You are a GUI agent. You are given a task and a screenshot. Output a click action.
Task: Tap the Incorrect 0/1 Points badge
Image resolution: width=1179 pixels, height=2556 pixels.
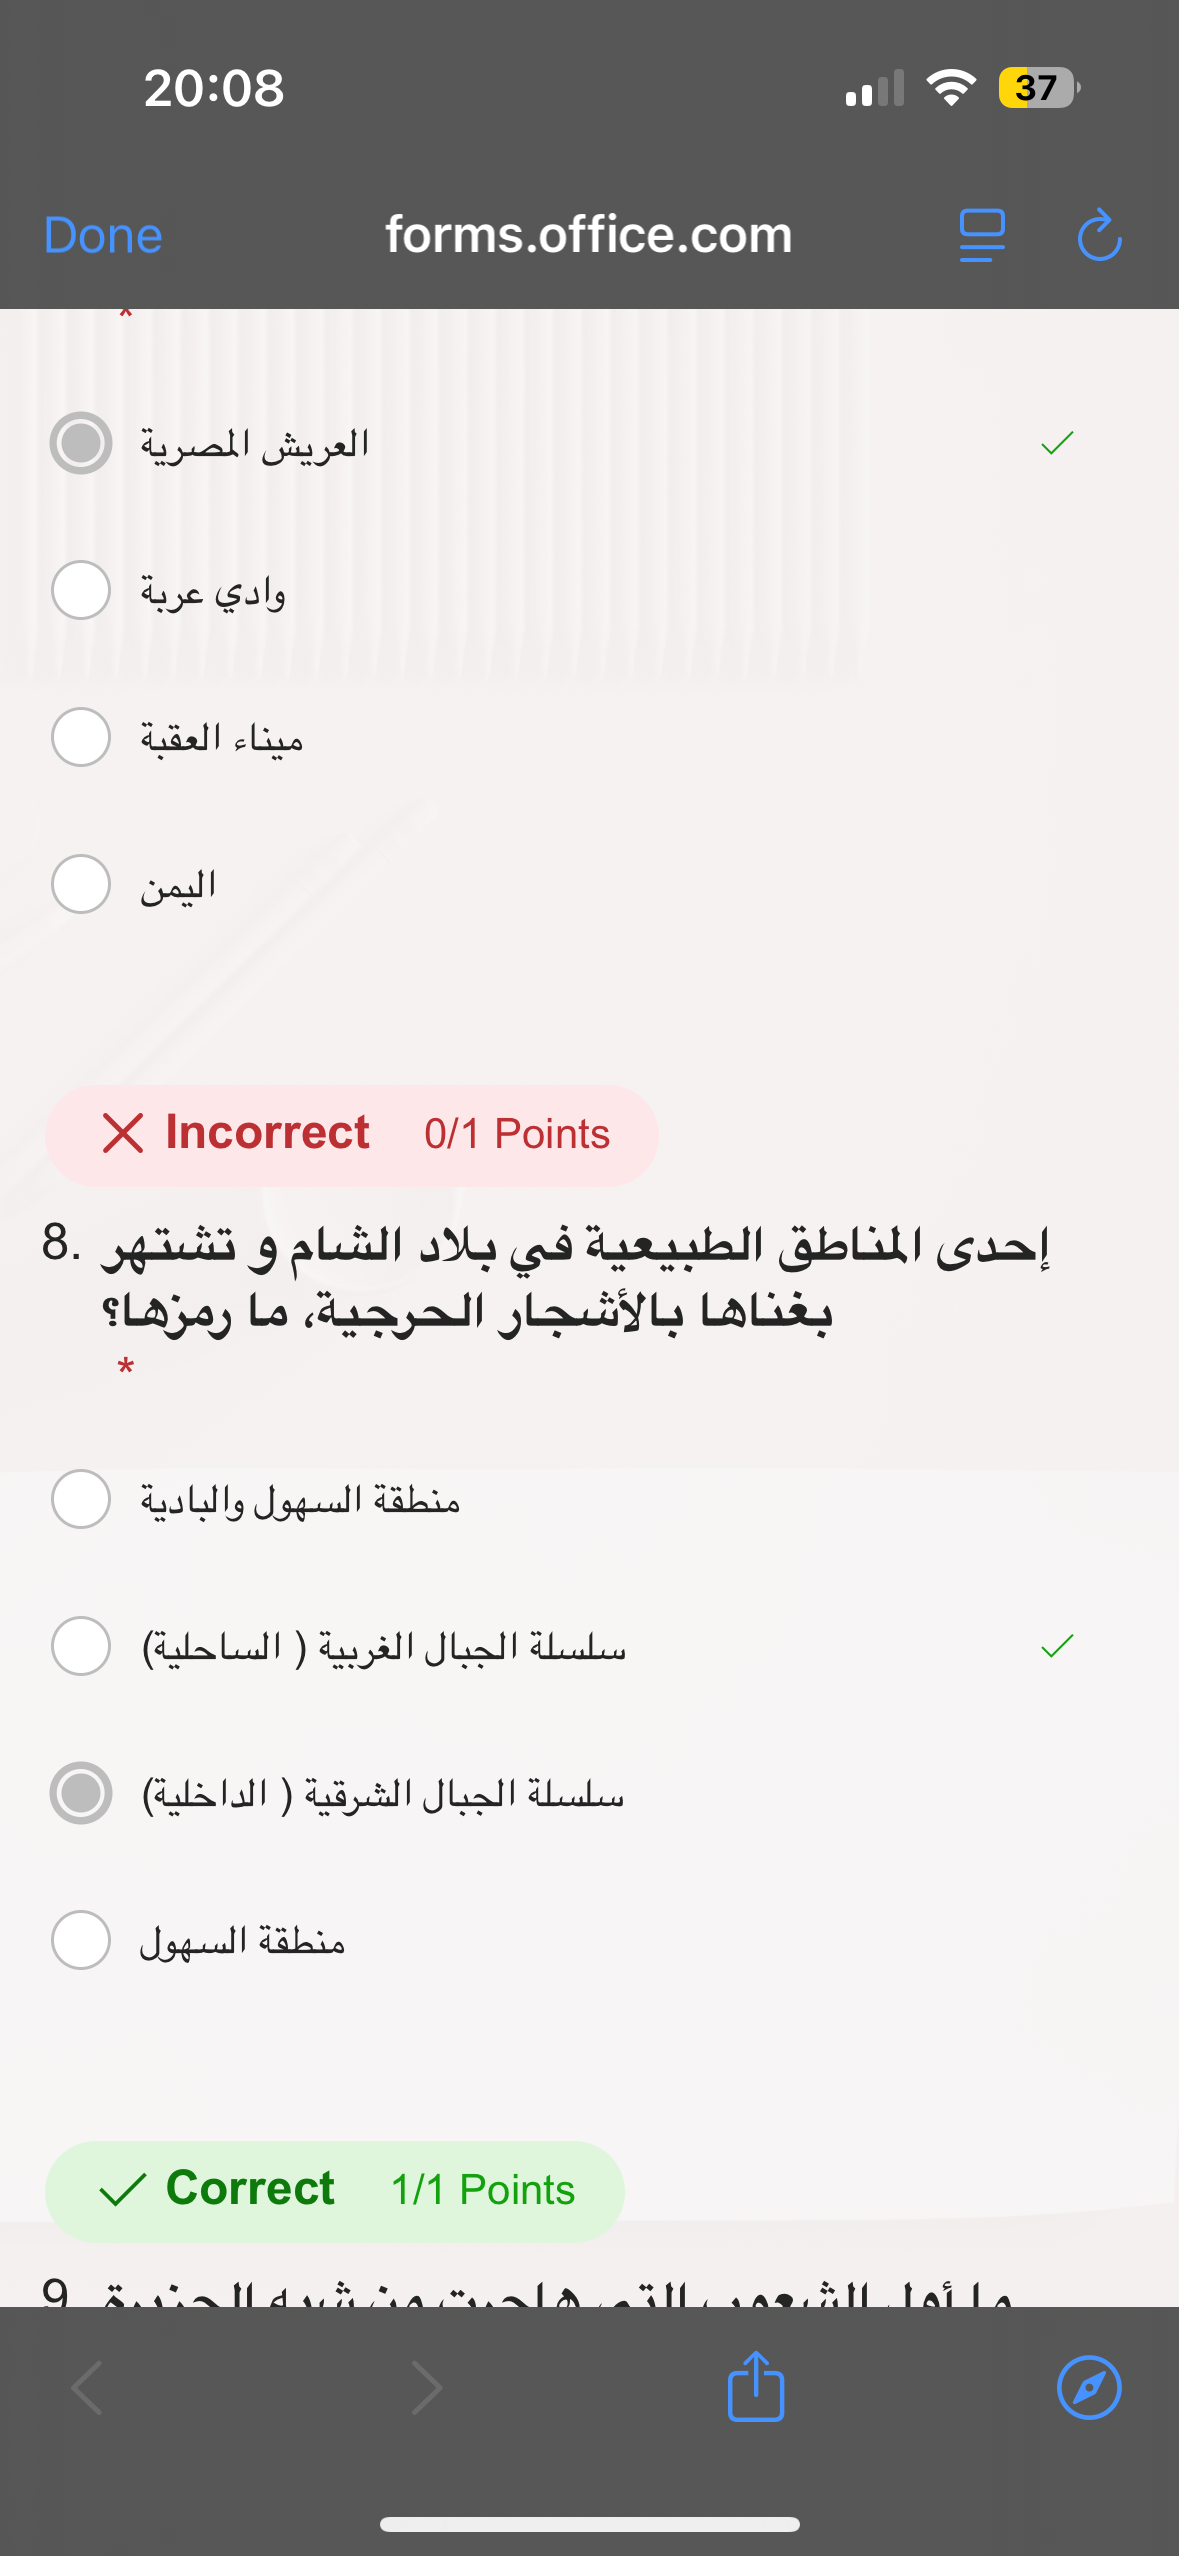click(x=351, y=1135)
